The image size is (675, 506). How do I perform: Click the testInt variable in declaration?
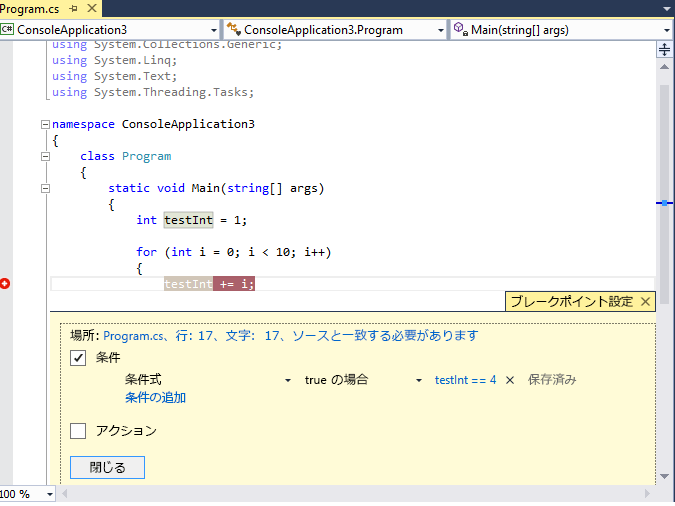(x=189, y=220)
